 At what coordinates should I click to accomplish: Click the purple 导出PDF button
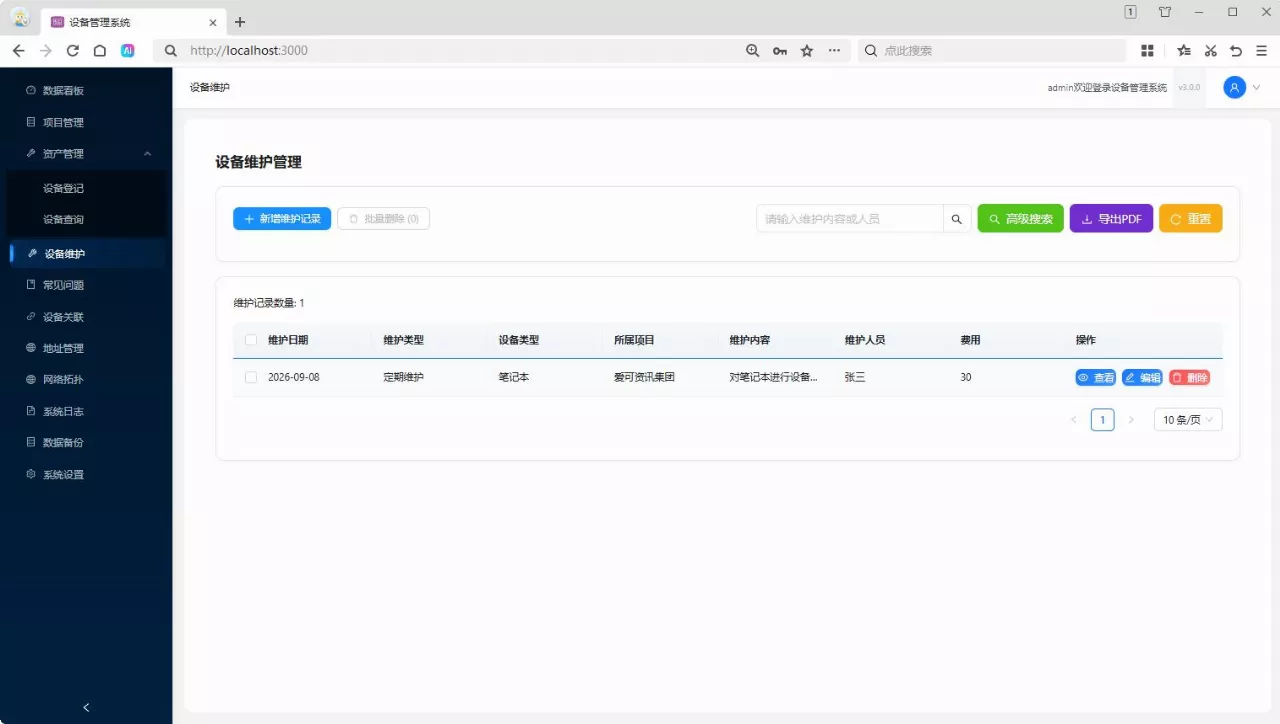[x=1111, y=219]
